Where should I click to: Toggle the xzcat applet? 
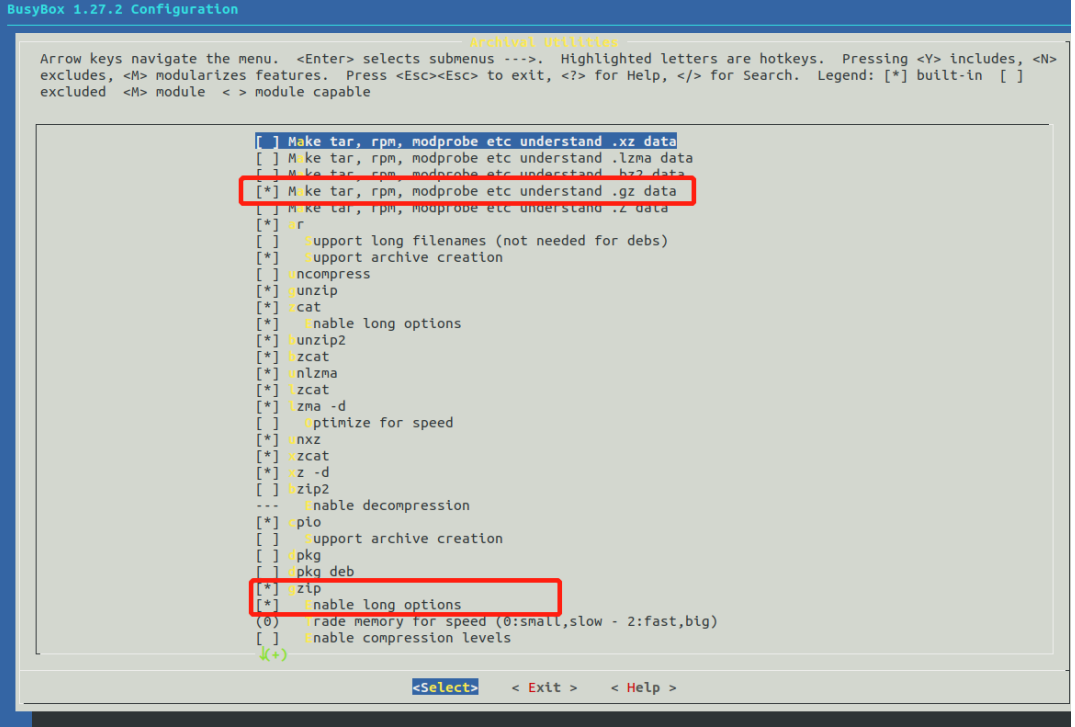(292, 455)
